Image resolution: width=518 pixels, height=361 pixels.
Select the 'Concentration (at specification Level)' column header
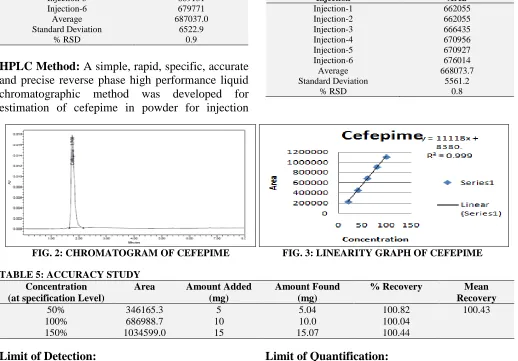click(56, 292)
